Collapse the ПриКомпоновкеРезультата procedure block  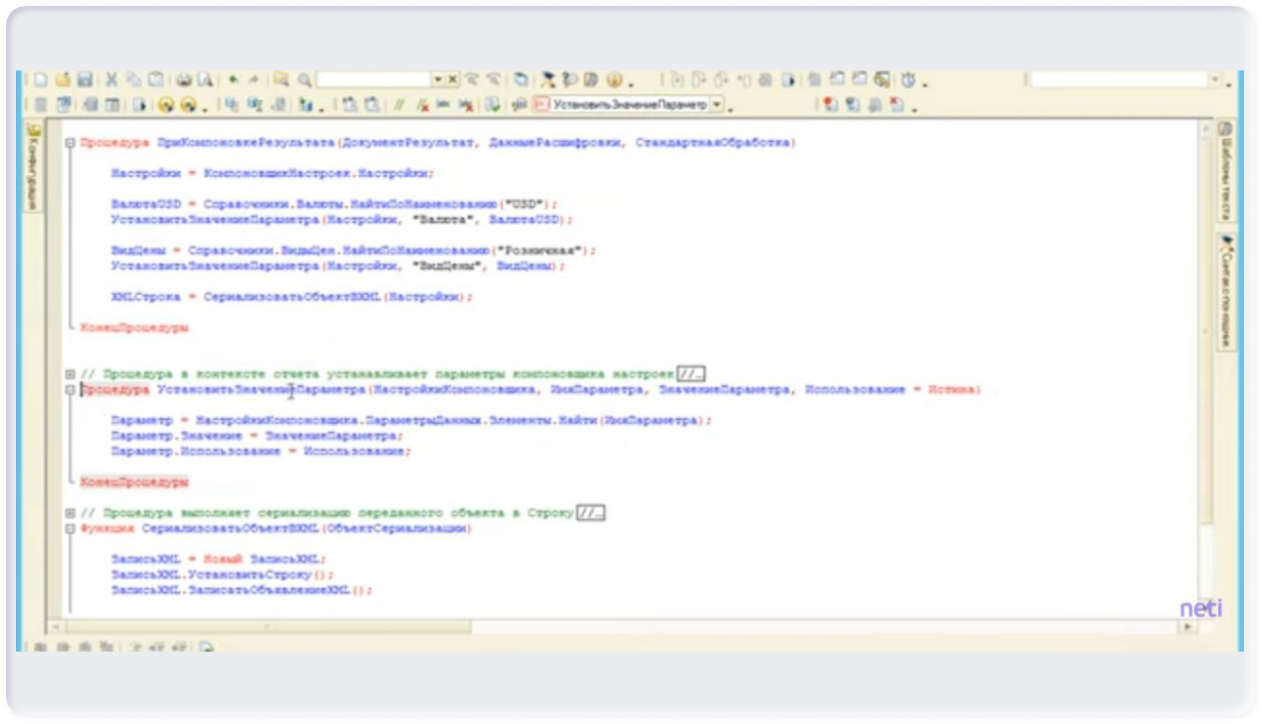tap(70, 143)
